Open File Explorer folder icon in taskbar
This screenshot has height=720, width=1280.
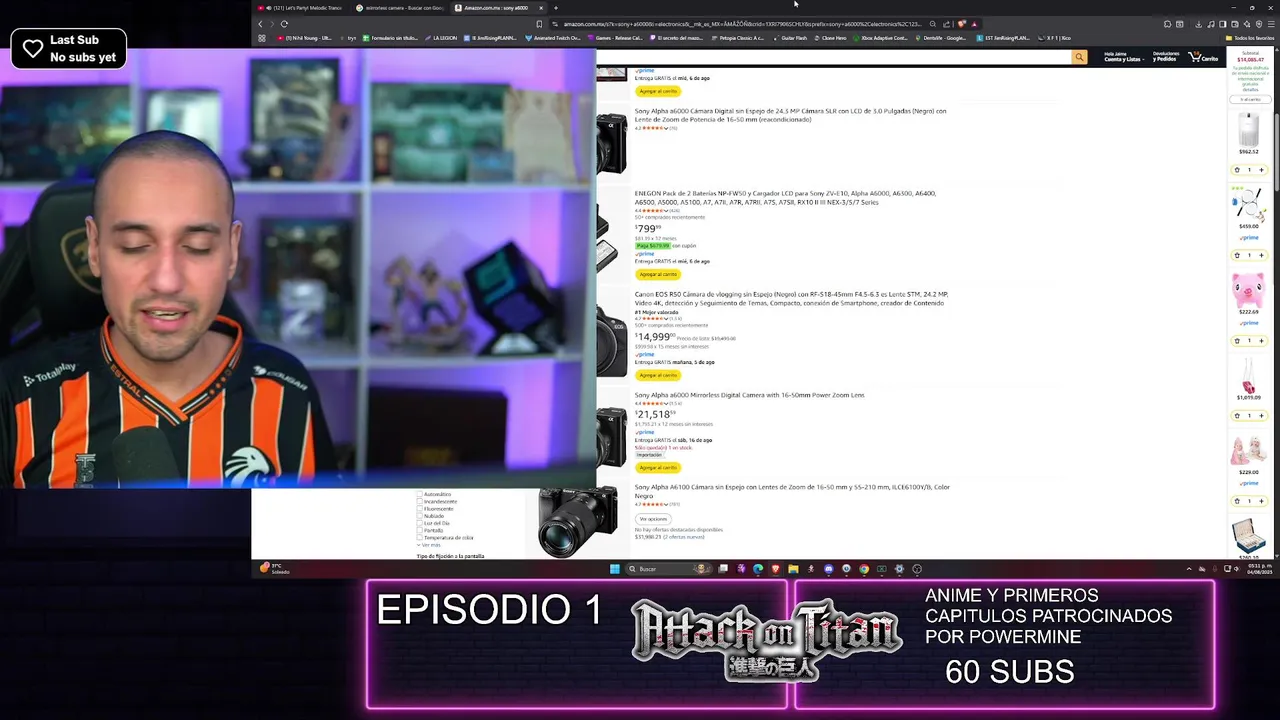click(793, 569)
